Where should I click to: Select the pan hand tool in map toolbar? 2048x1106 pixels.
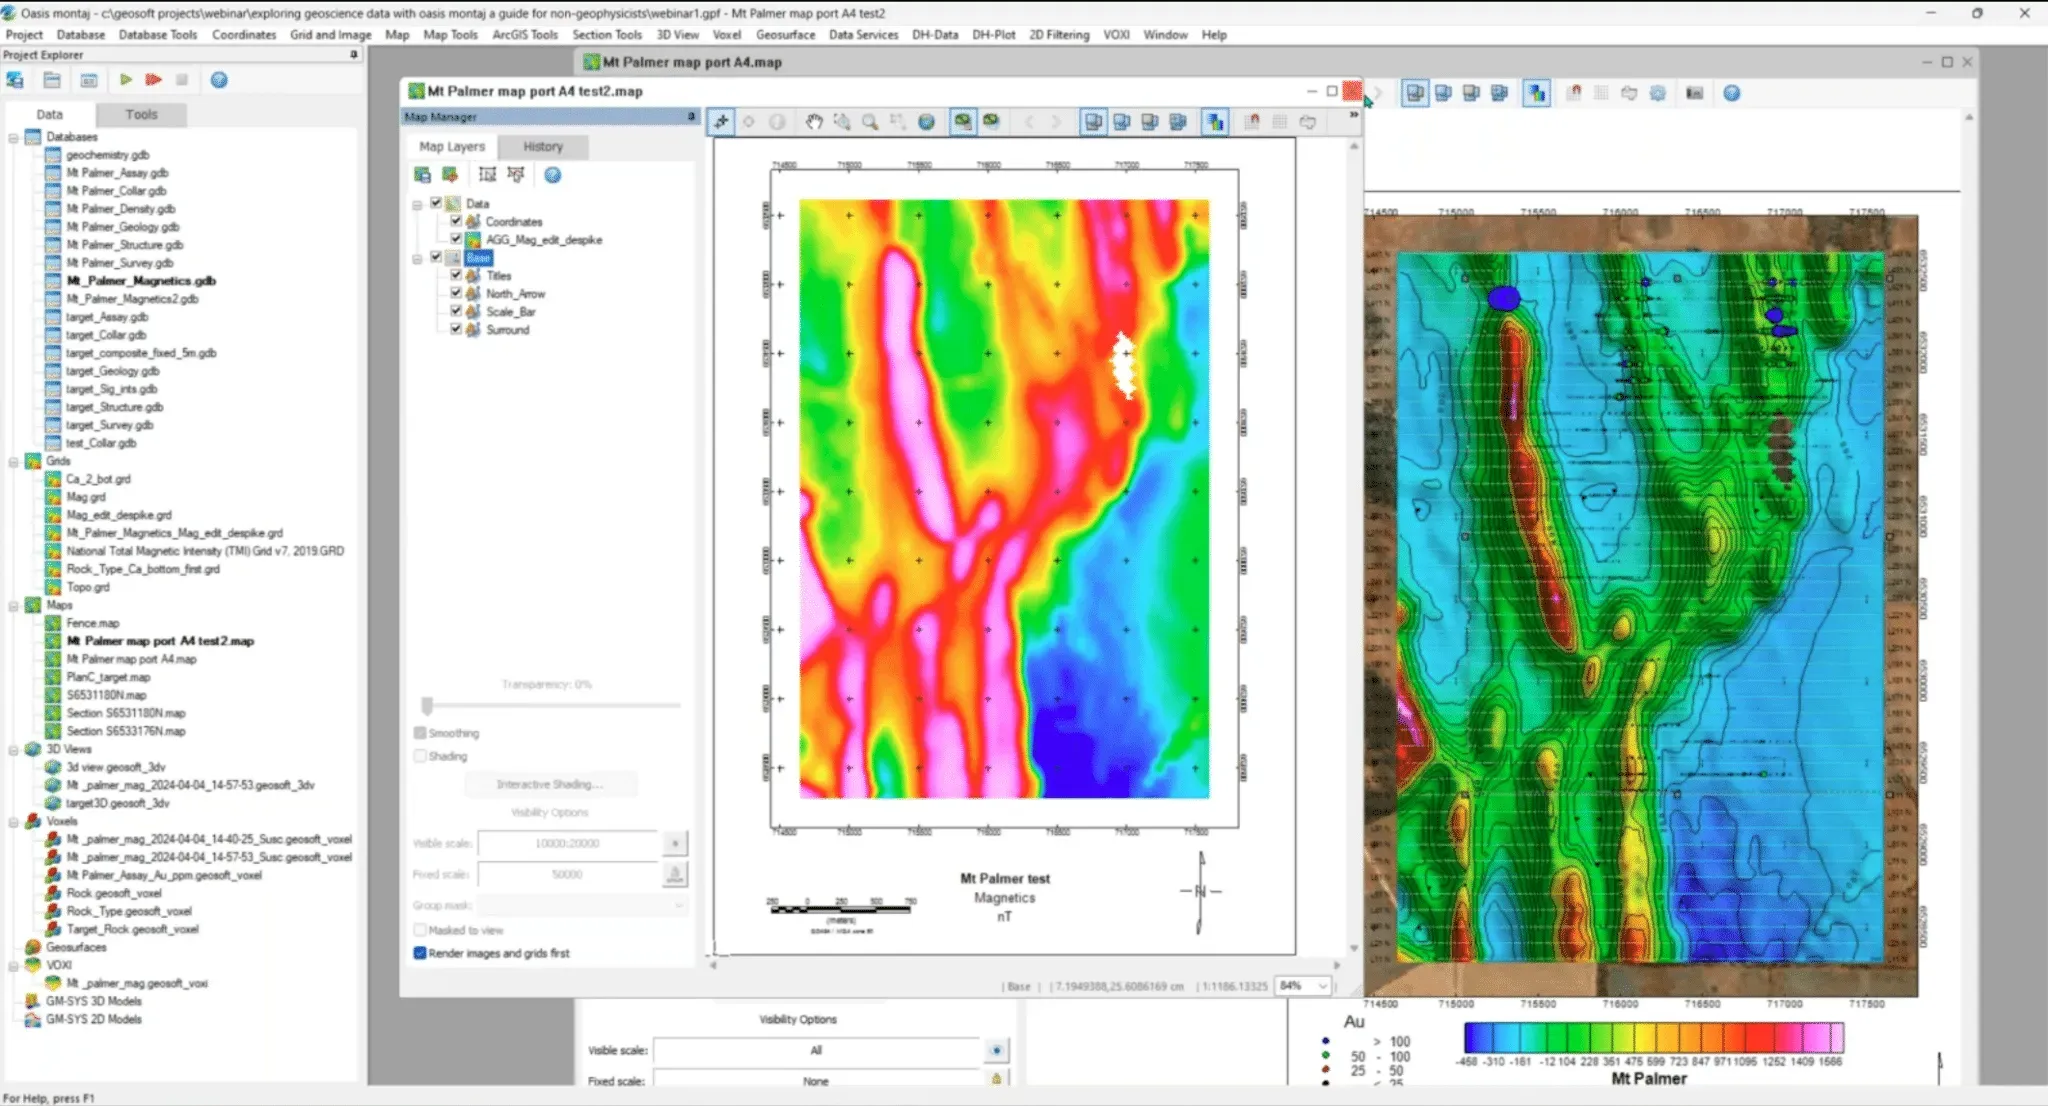(x=814, y=122)
